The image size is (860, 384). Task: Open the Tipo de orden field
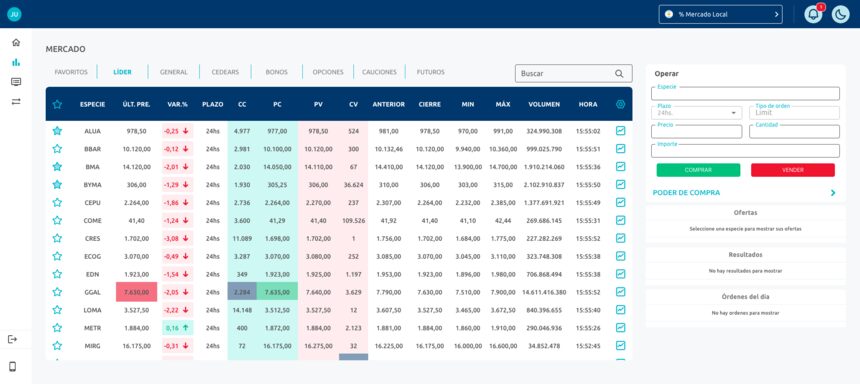794,113
